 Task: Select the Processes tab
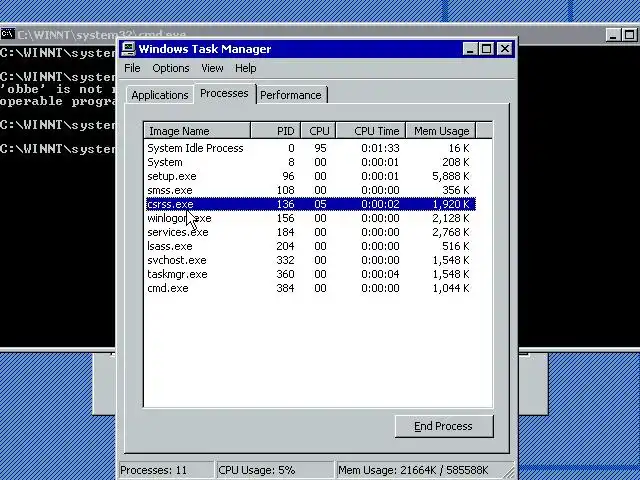(x=224, y=93)
